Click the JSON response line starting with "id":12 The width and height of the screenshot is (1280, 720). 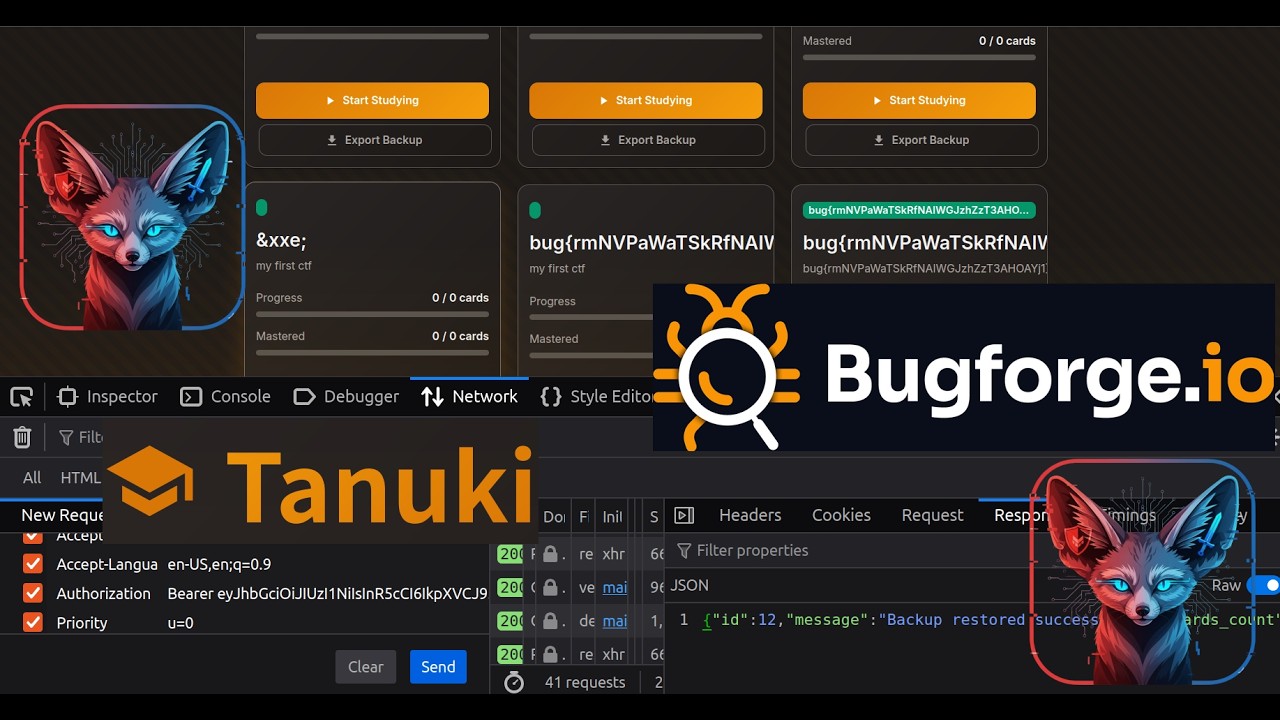[x=990, y=620]
